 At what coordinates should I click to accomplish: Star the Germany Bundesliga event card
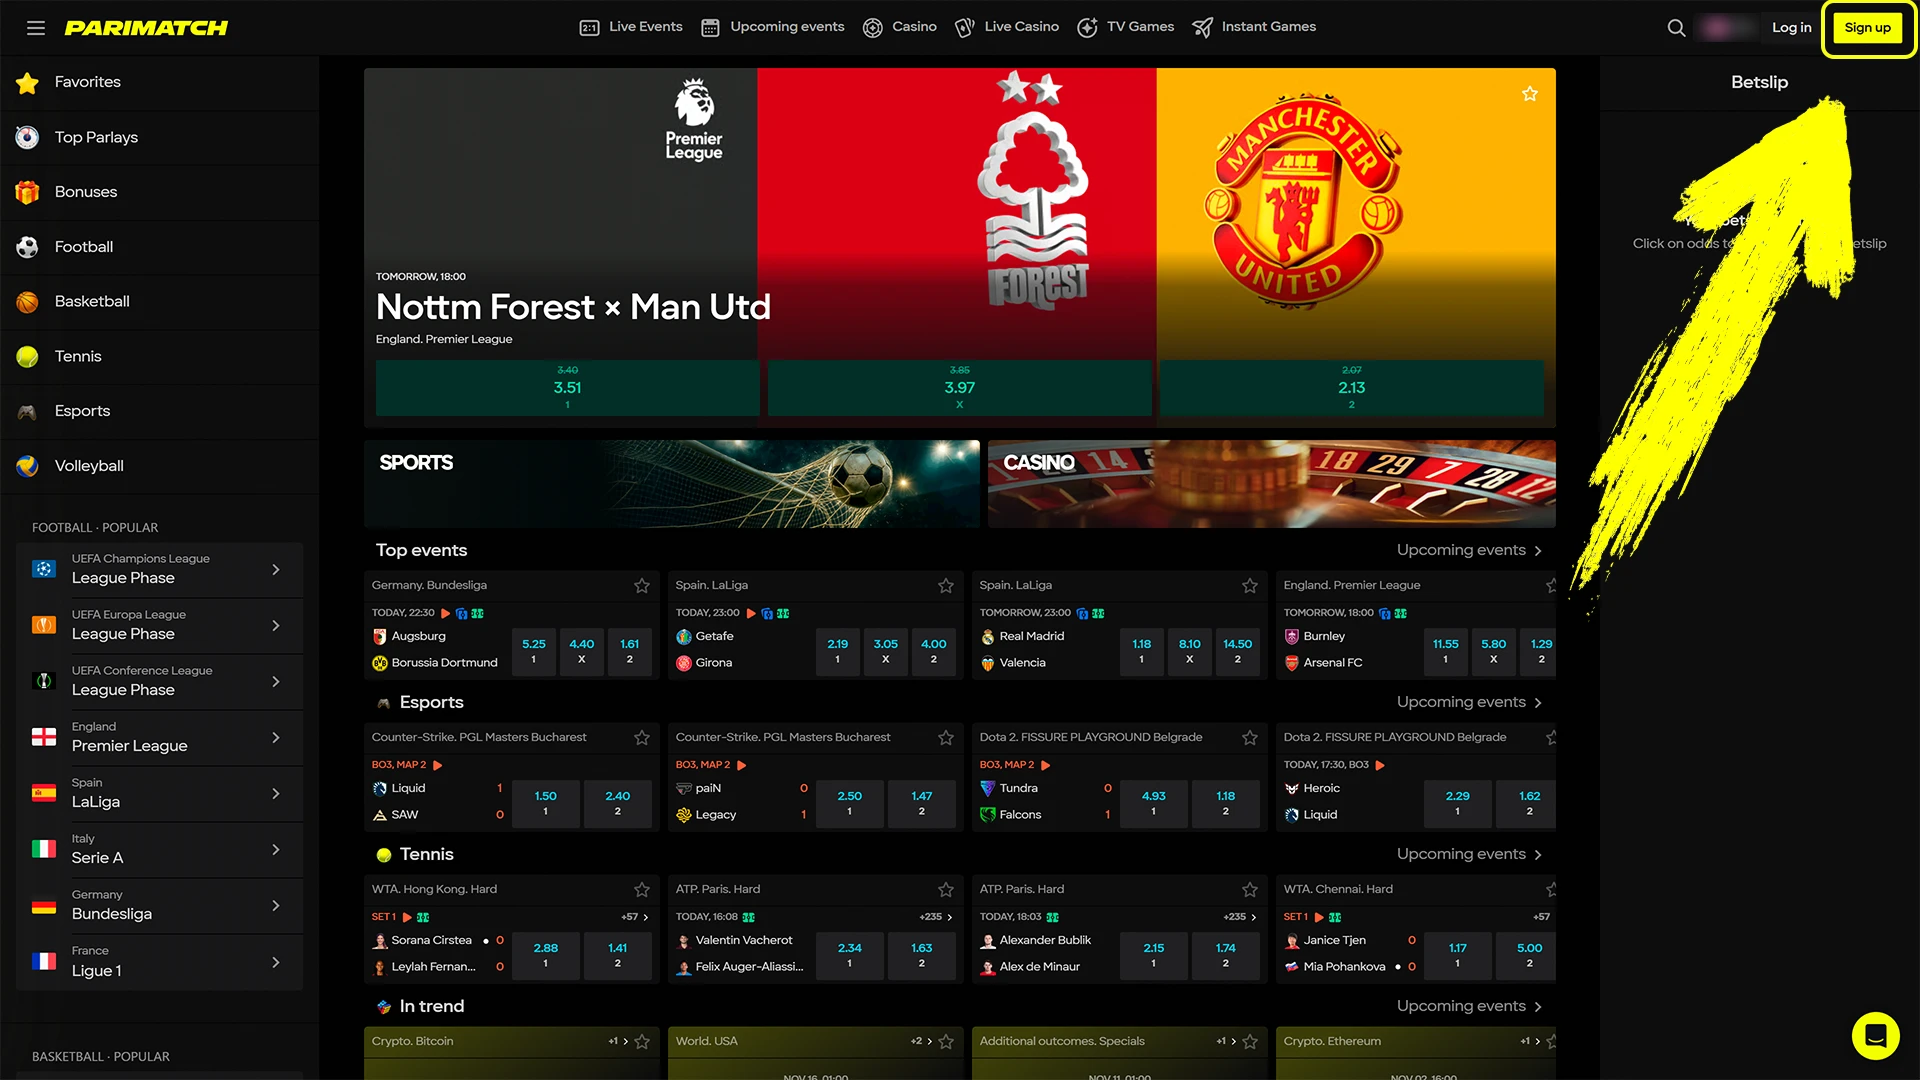pos(642,586)
